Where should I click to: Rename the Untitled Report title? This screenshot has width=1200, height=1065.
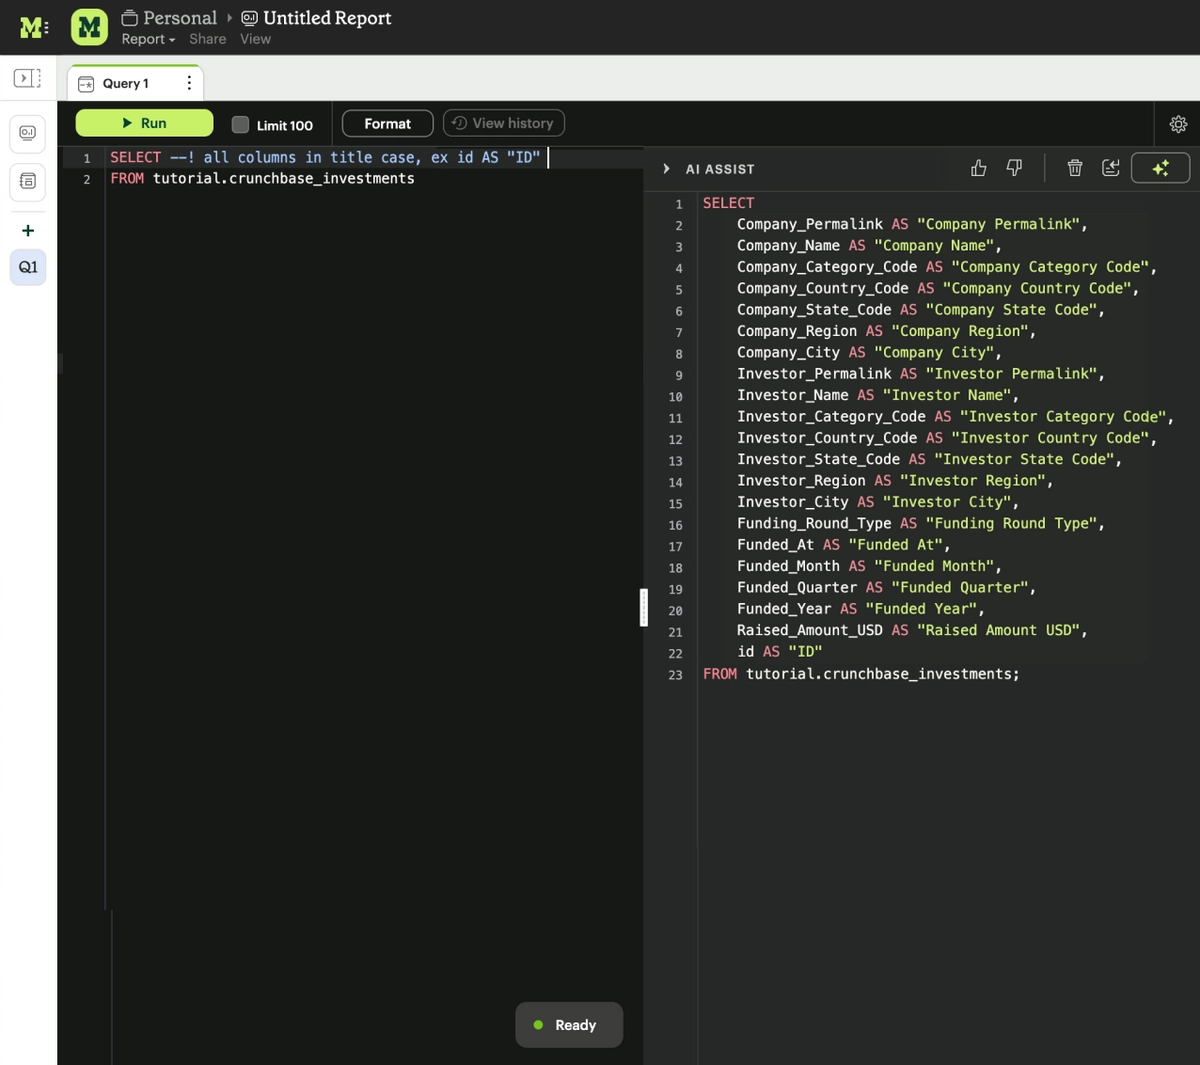327,17
